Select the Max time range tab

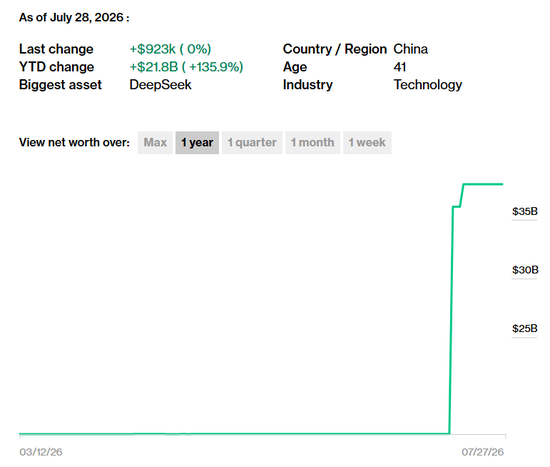pyautogui.click(x=155, y=142)
